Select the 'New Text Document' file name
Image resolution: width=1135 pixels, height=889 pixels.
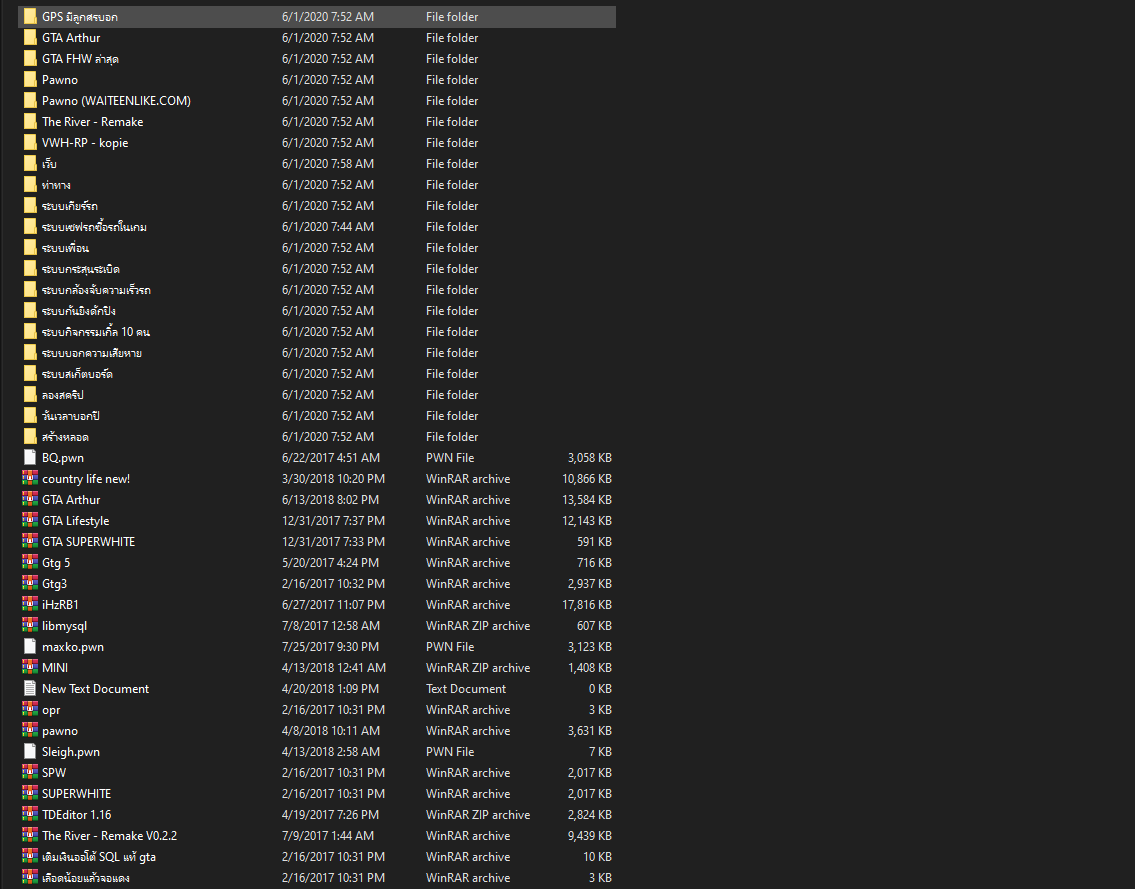[96, 688]
